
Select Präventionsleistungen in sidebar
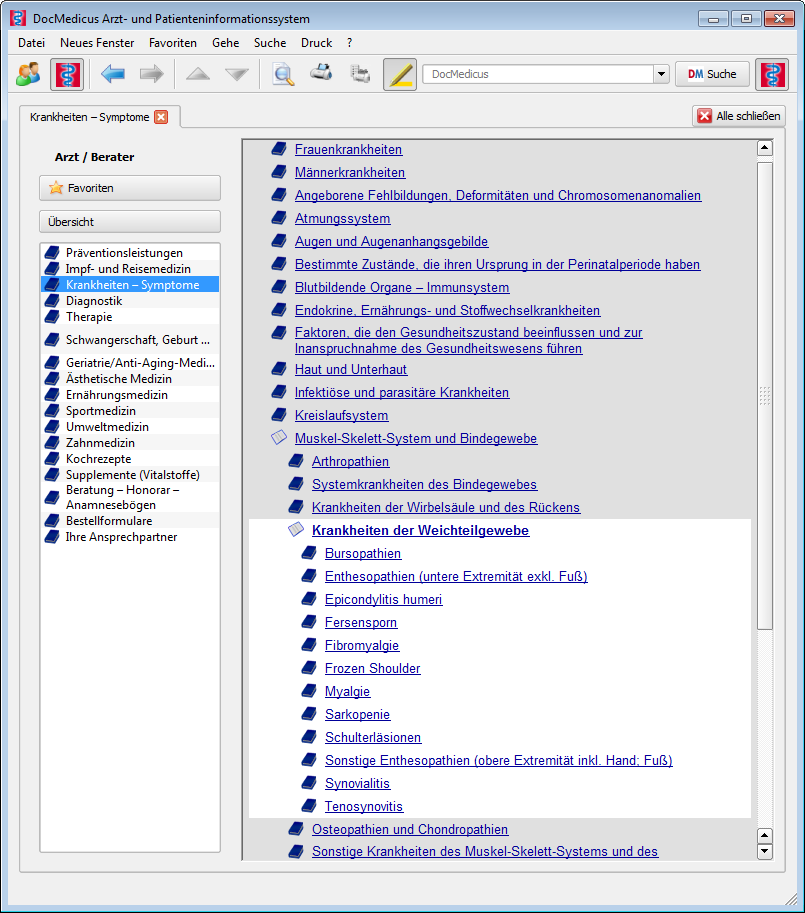pyautogui.click(x=130, y=253)
